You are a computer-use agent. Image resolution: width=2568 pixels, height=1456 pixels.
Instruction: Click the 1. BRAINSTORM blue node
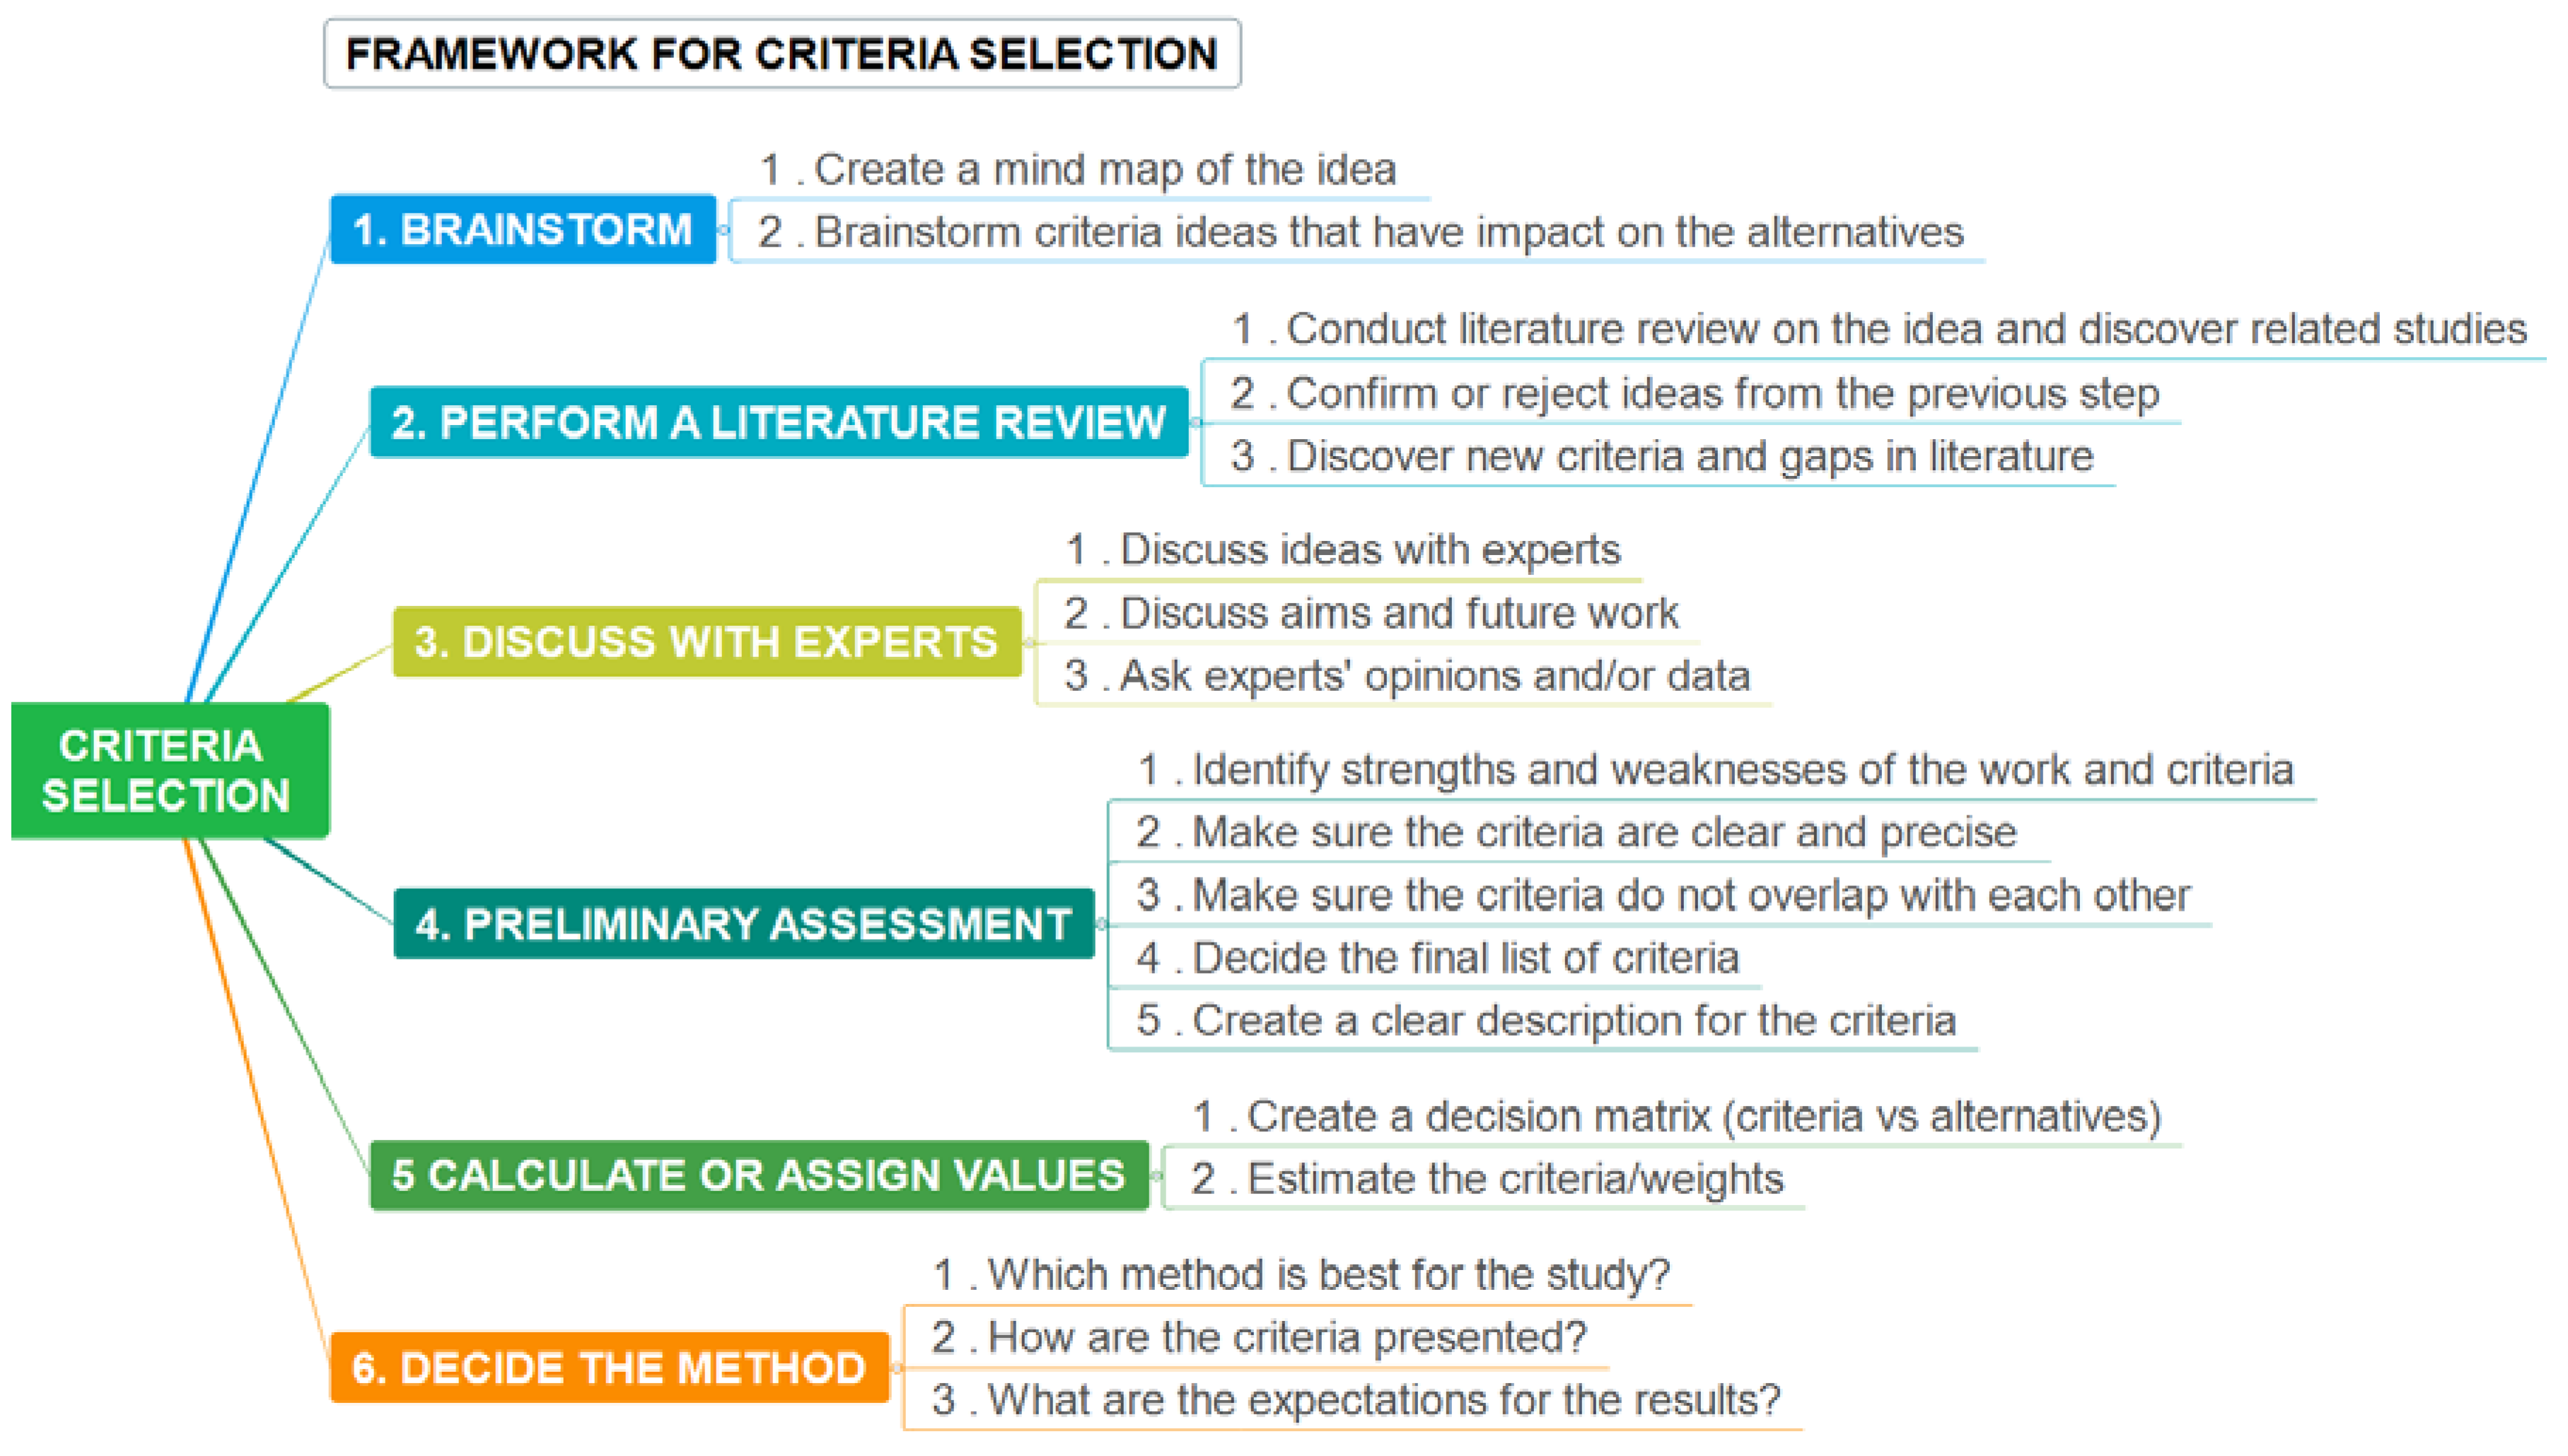pos(522,229)
